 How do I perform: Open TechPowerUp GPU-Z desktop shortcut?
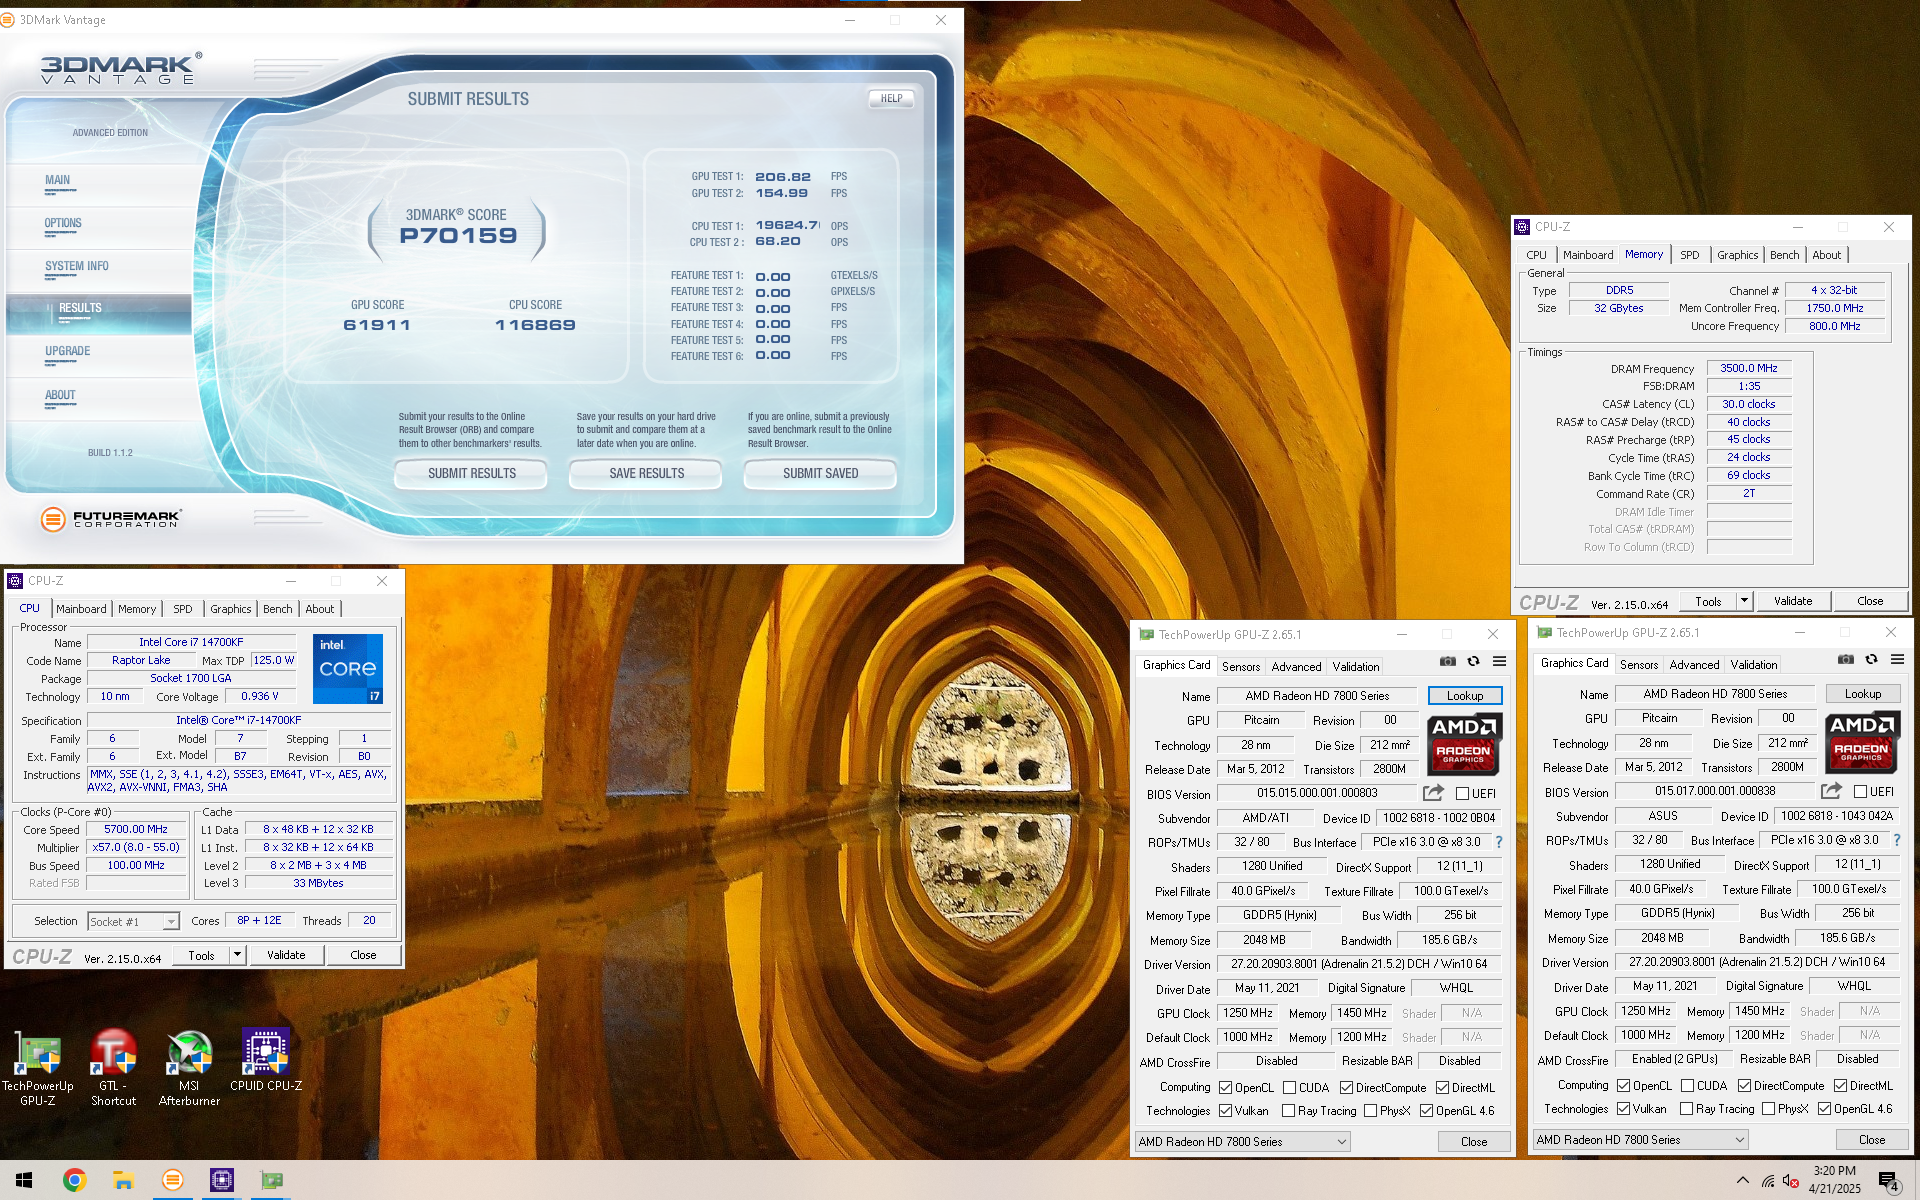pyautogui.click(x=38, y=1068)
